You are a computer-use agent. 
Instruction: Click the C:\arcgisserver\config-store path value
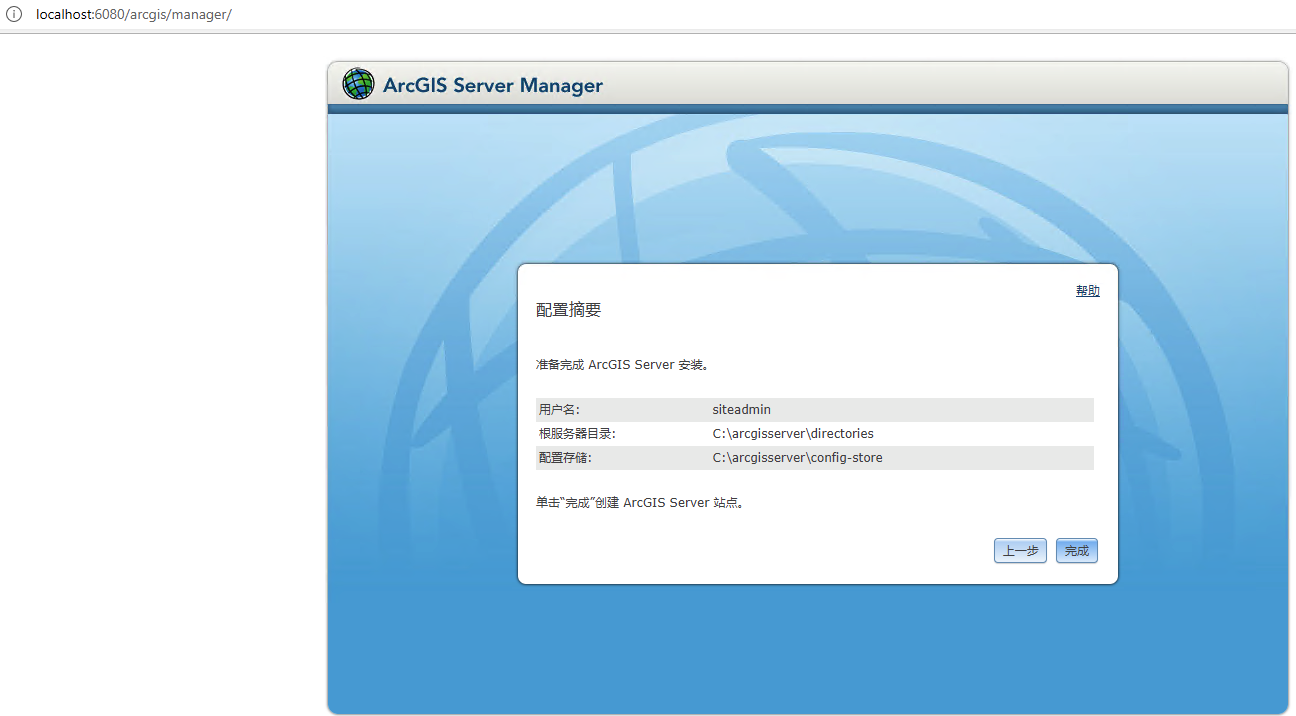click(797, 458)
